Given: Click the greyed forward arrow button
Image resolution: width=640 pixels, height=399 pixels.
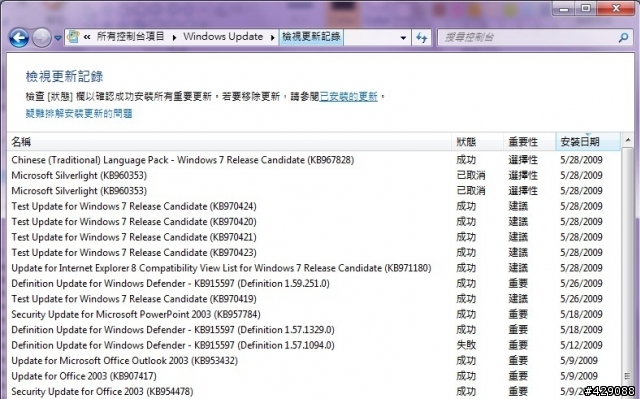Looking at the screenshot, I should point(41,38).
